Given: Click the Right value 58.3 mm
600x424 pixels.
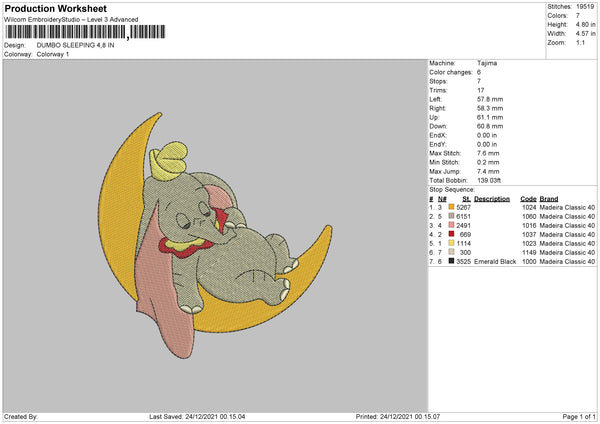Looking at the screenshot, I should click(490, 108).
